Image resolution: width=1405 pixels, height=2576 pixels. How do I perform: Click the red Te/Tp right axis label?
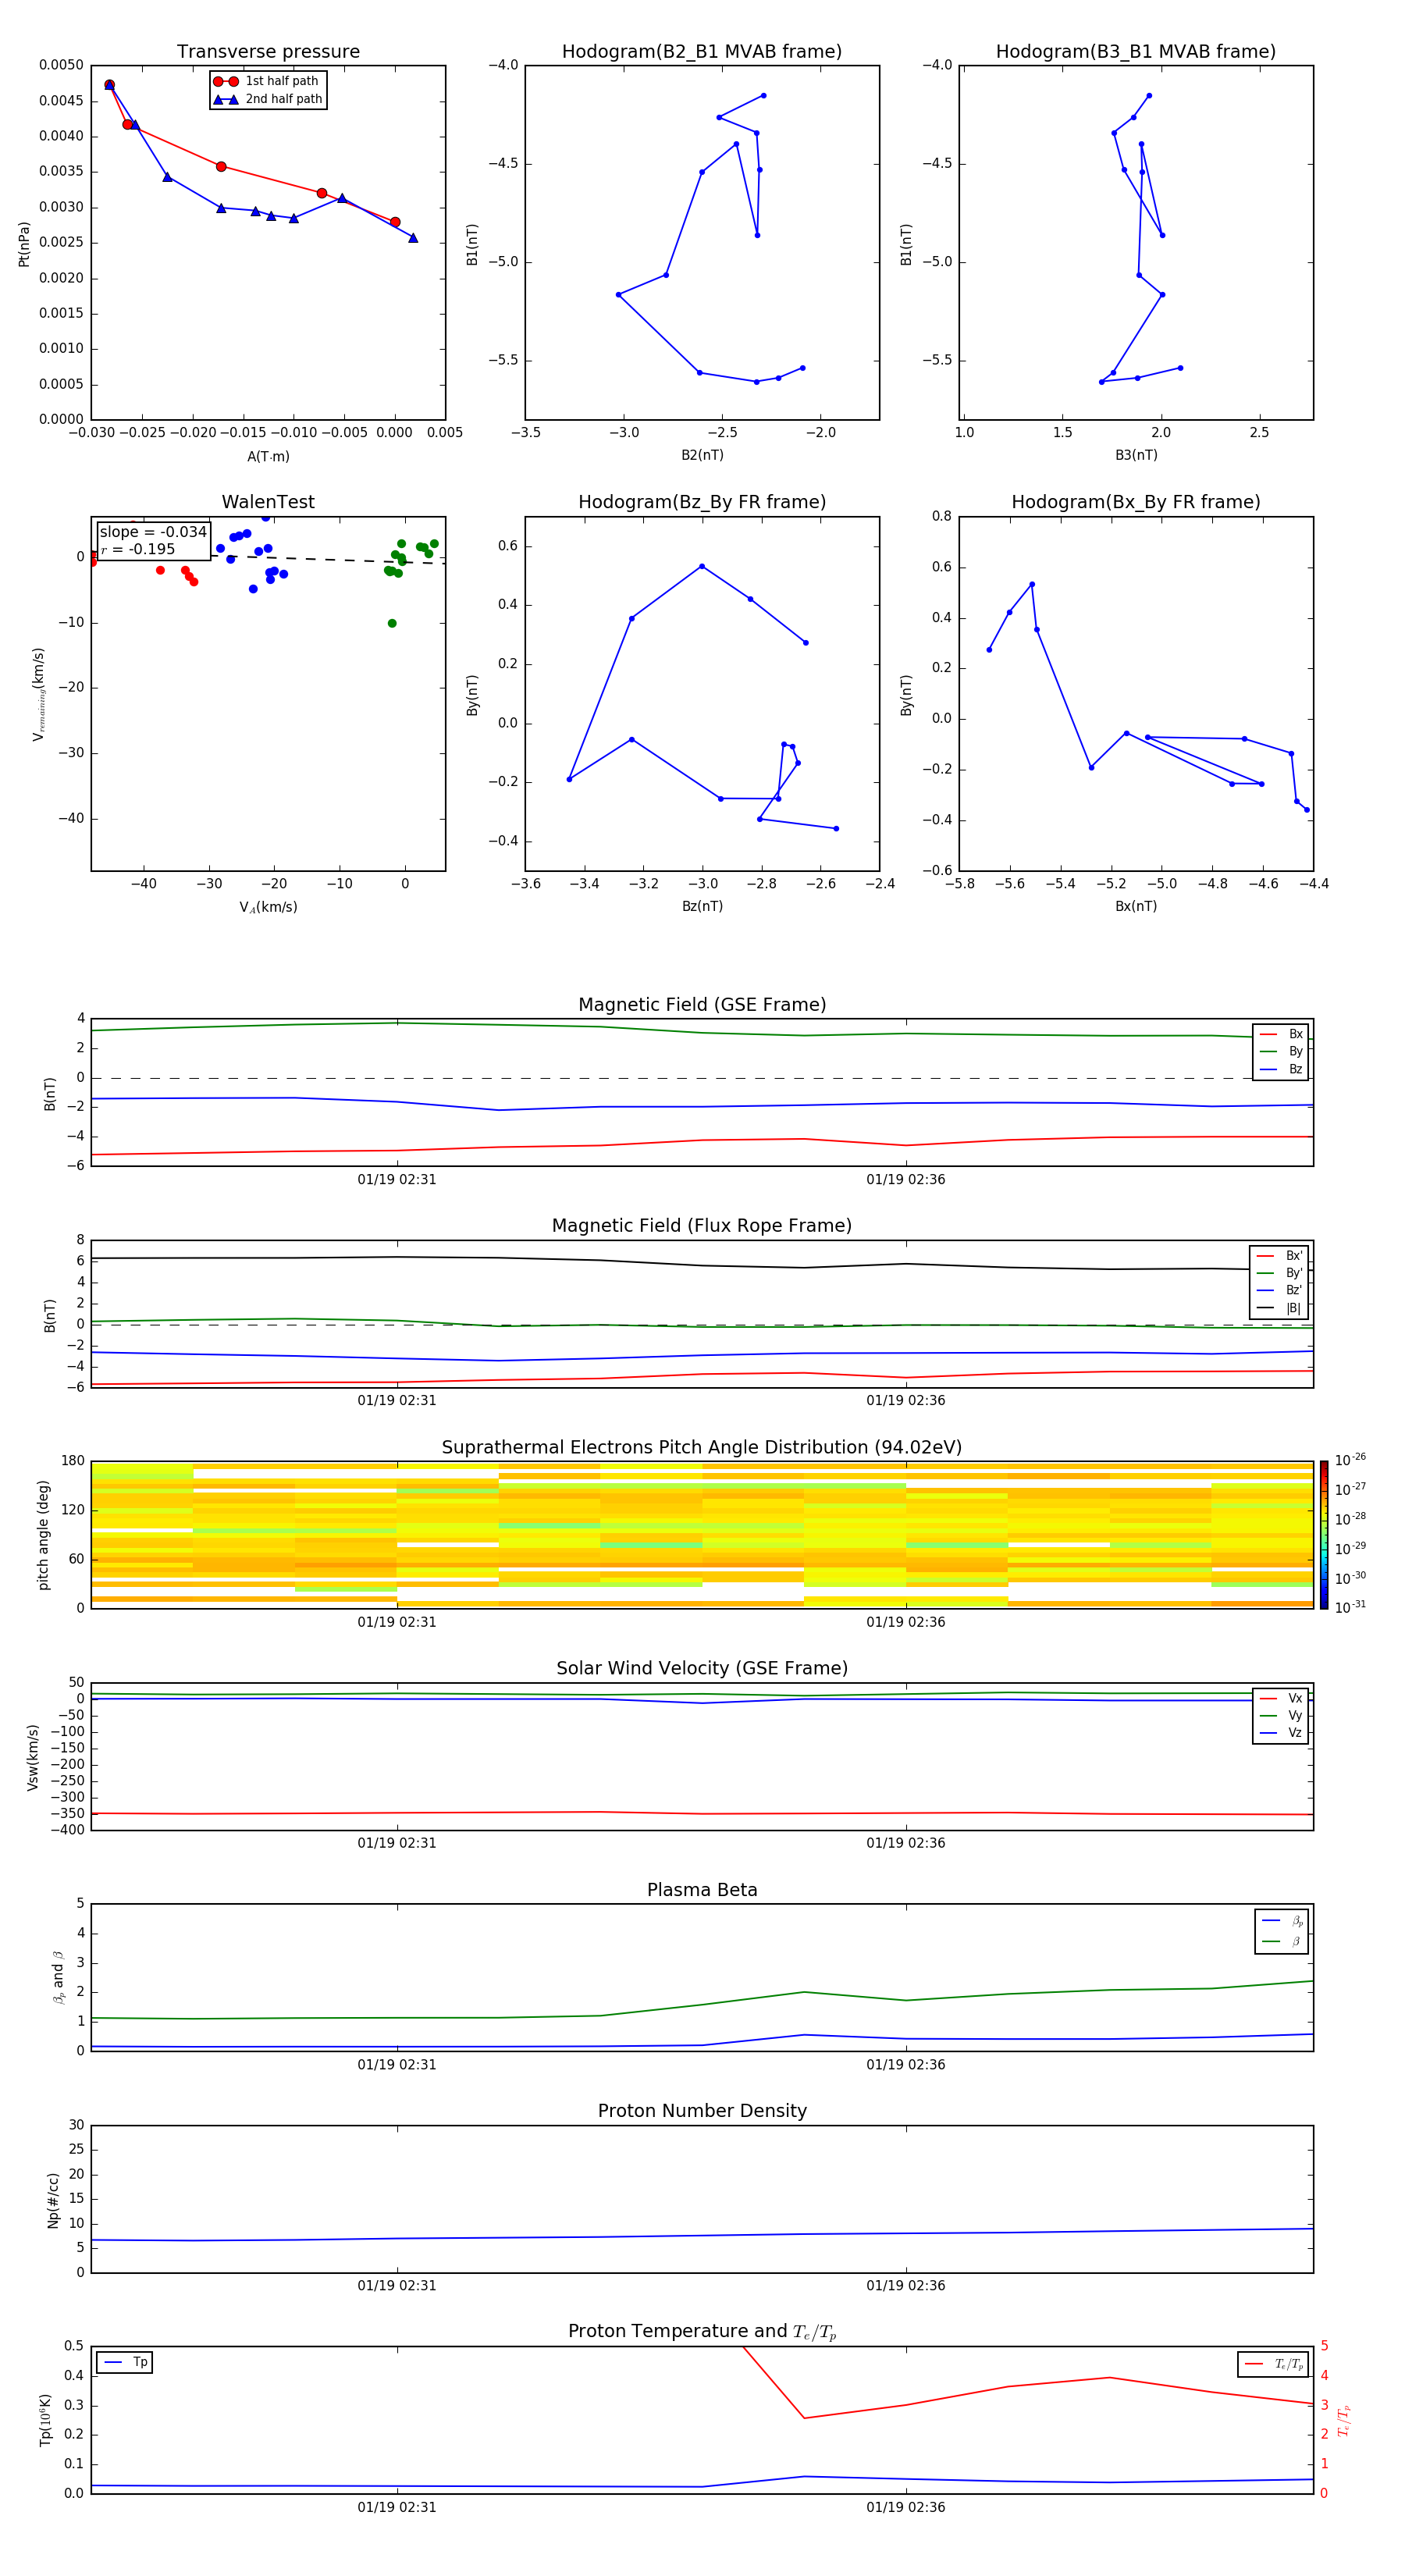1344,2421
